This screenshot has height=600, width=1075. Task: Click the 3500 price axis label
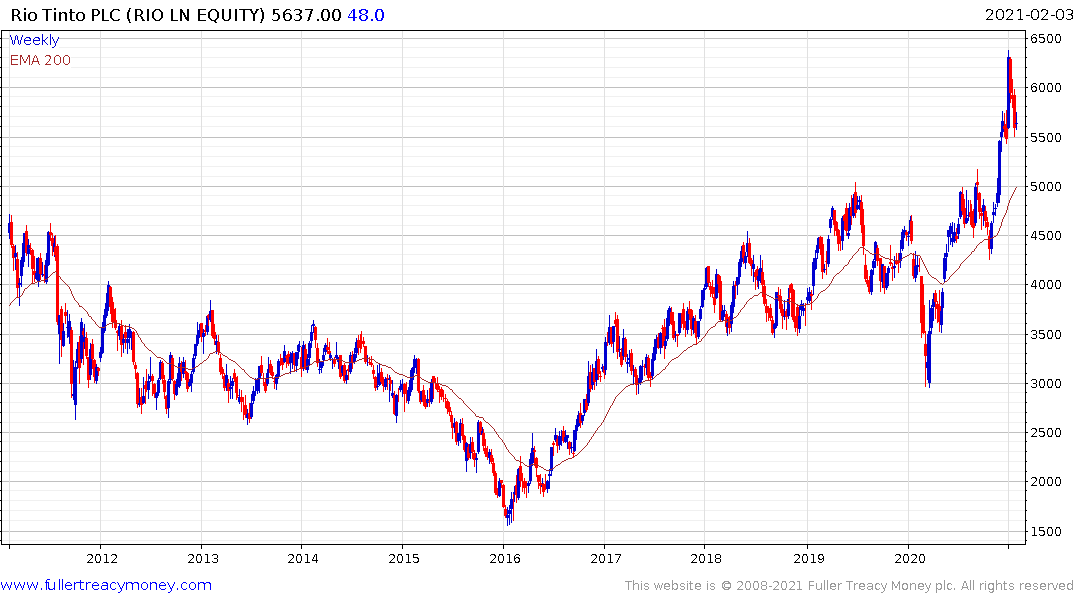click(x=1046, y=335)
